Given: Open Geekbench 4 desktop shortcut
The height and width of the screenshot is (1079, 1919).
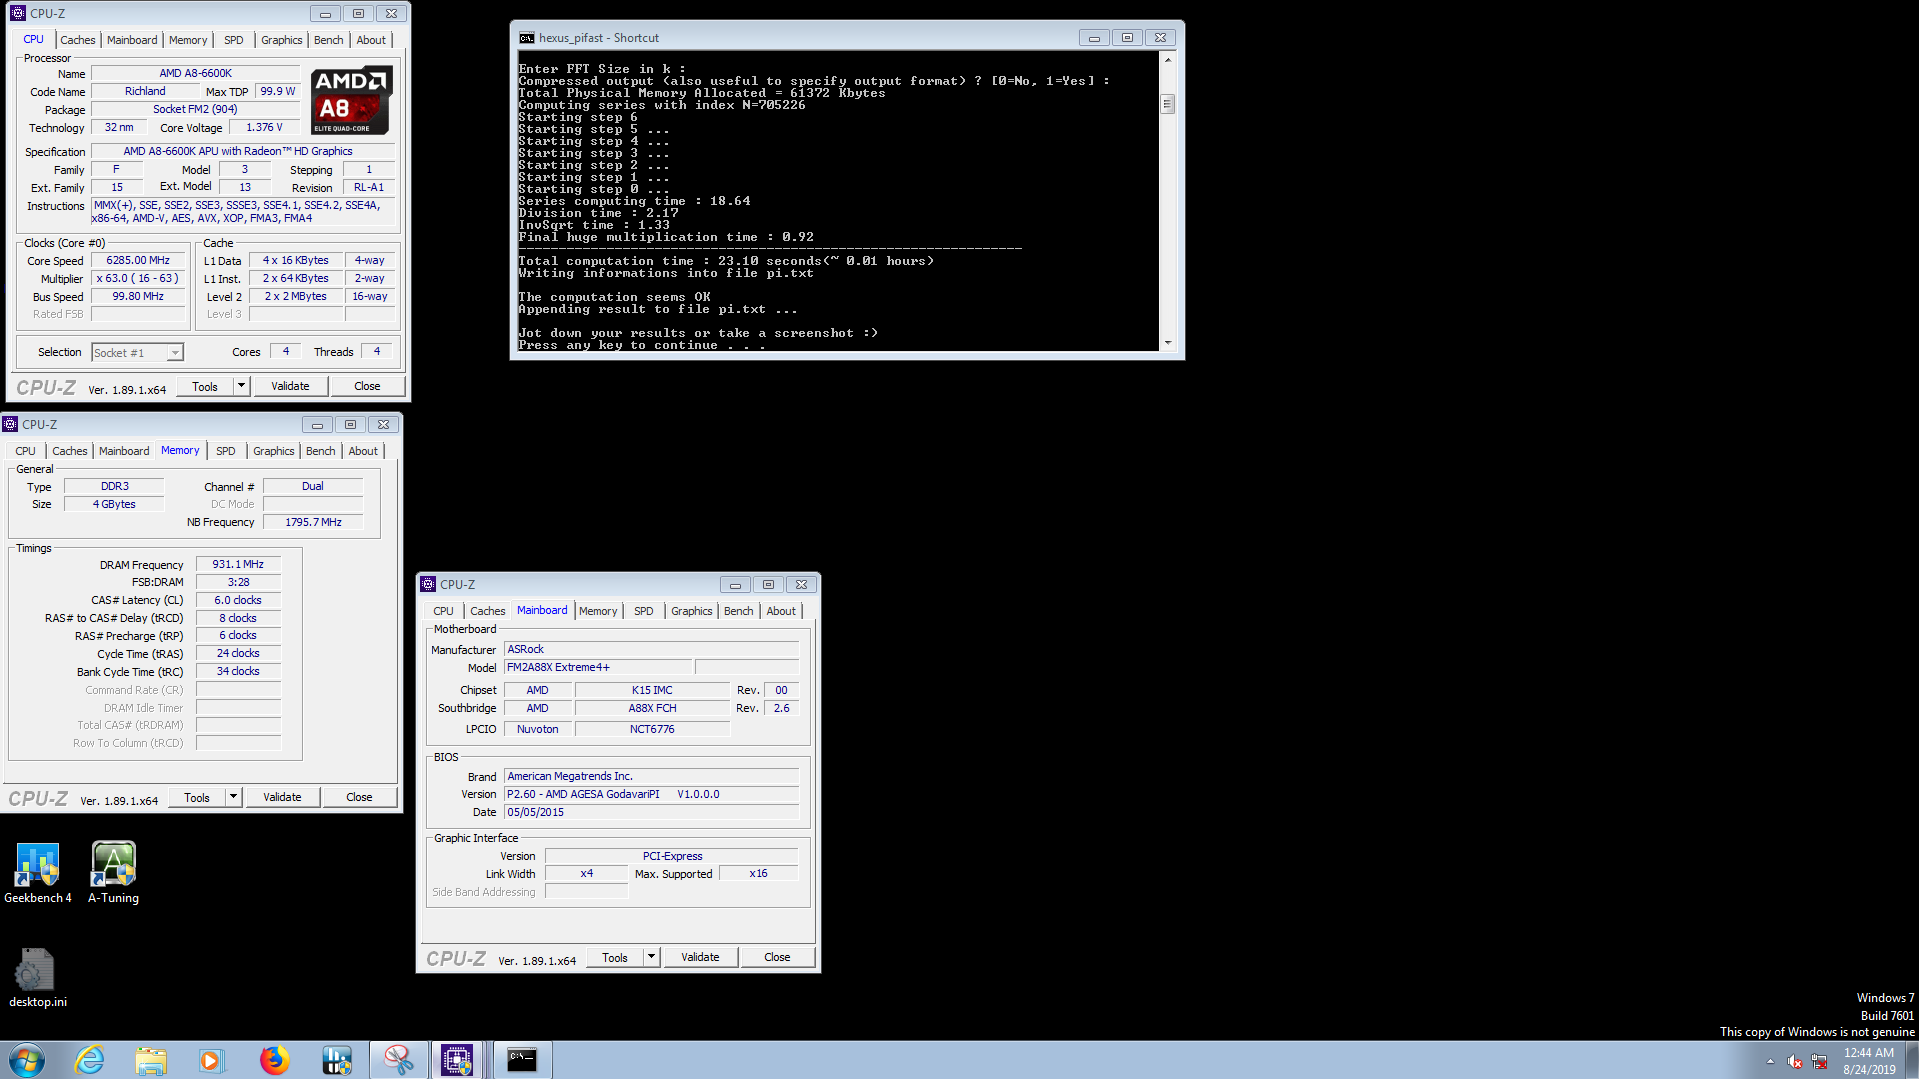Looking at the screenshot, I should [x=37, y=872].
